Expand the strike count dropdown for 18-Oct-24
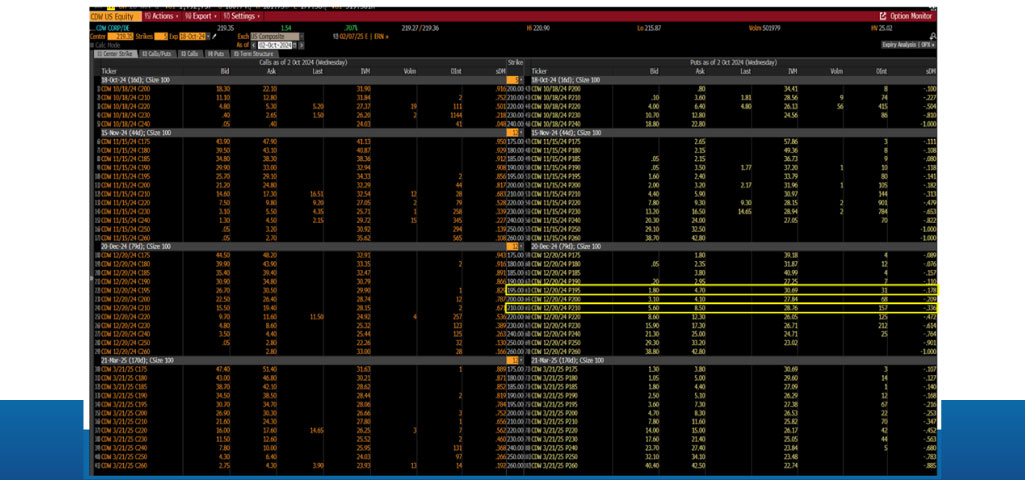This screenshot has width=1025, height=480. (516, 80)
